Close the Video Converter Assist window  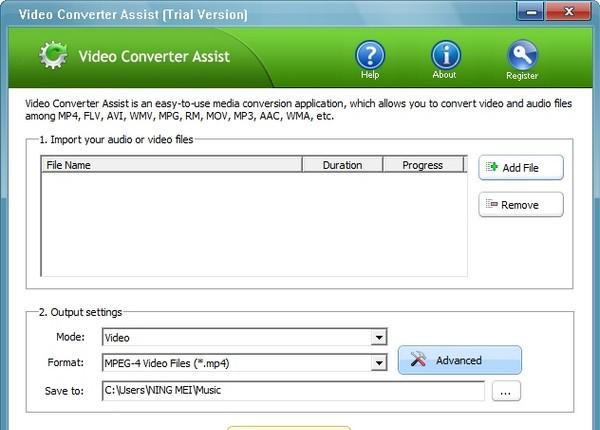pyautogui.click(x=568, y=12)
